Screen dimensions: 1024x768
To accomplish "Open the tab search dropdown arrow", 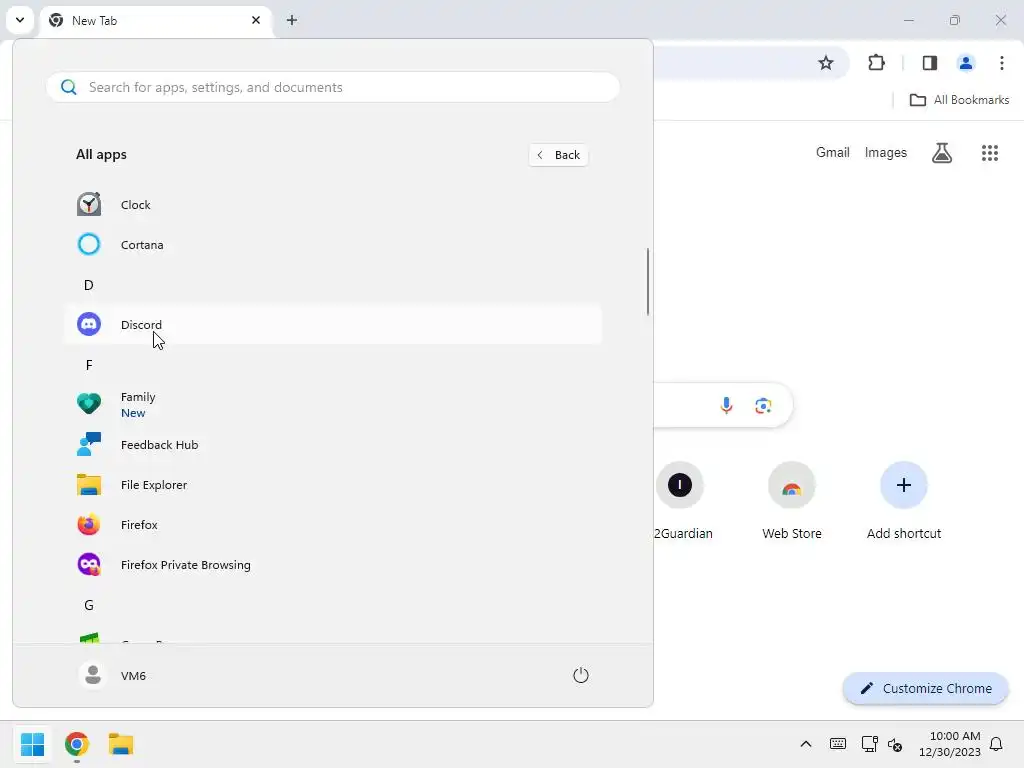I will coord(20,20).
